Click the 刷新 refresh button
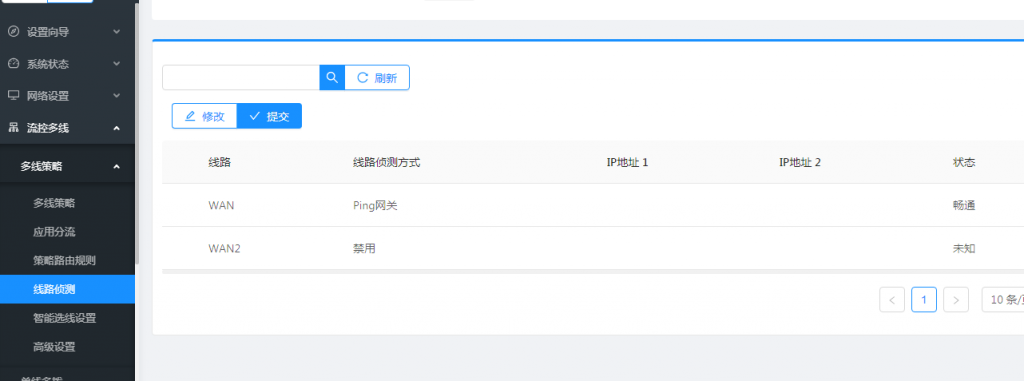This screenshot has width=1024, height=381. point(377,78)
